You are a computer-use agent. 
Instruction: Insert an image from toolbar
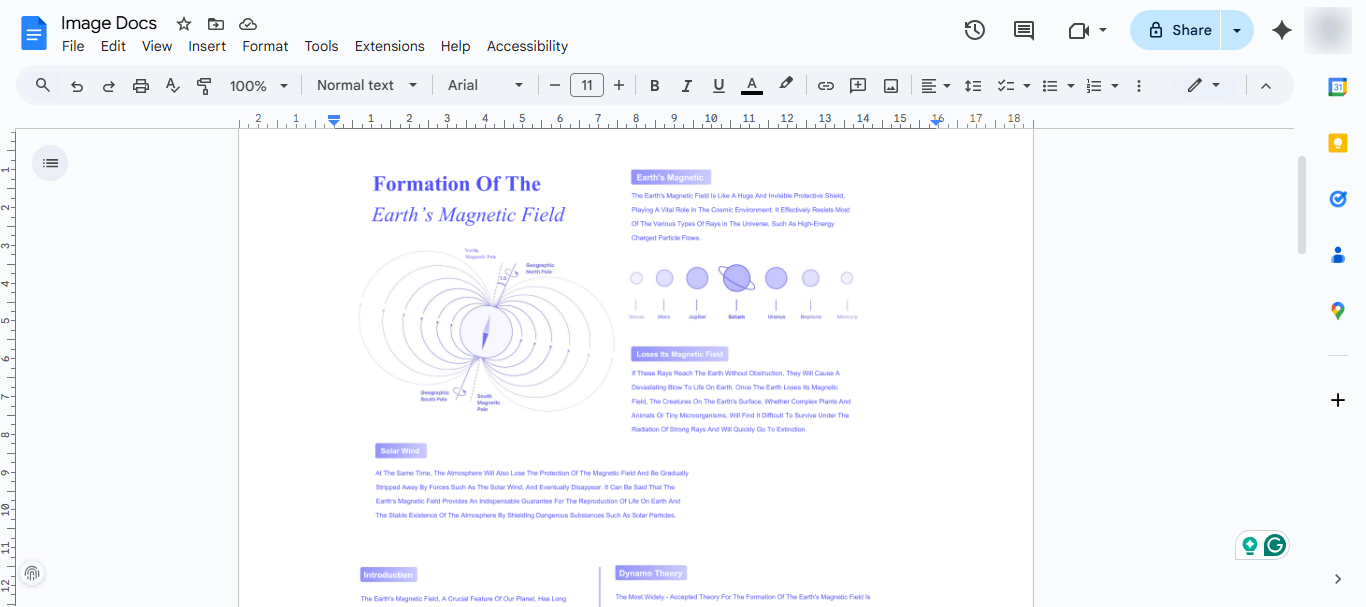pyautogui.click(x=890, y=86)
